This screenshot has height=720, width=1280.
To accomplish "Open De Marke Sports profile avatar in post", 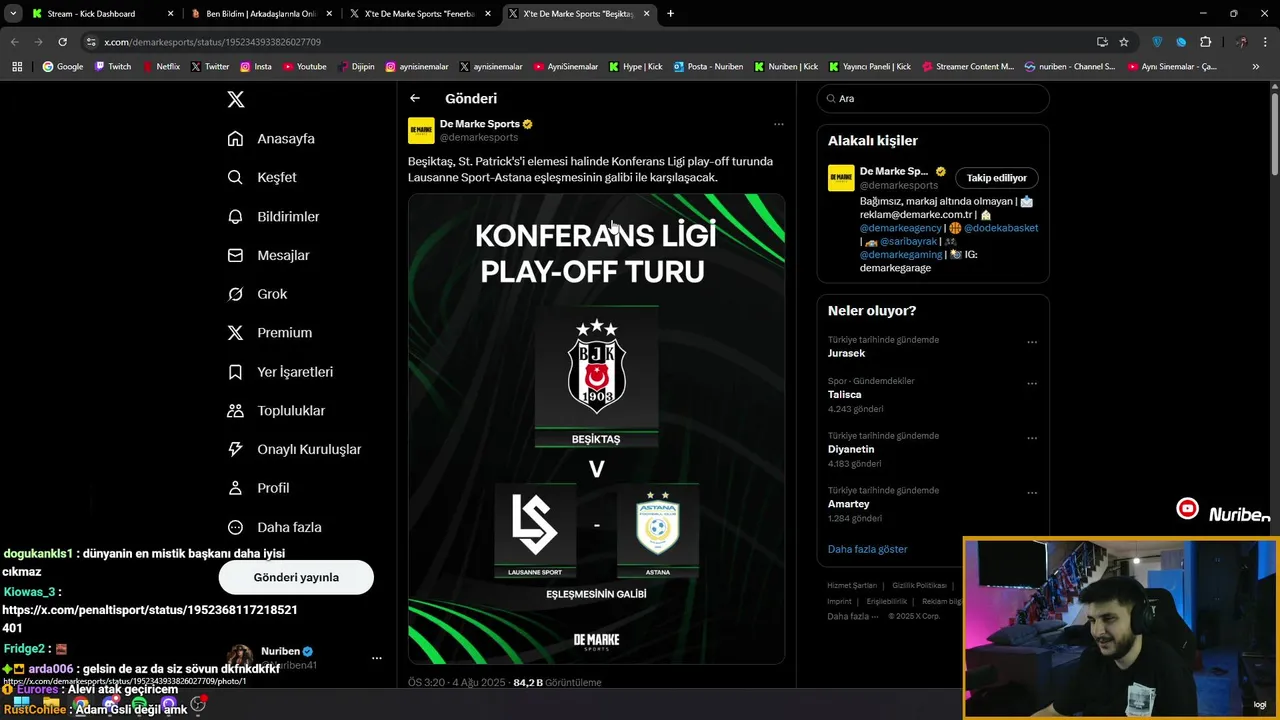I will click(421, 130).
